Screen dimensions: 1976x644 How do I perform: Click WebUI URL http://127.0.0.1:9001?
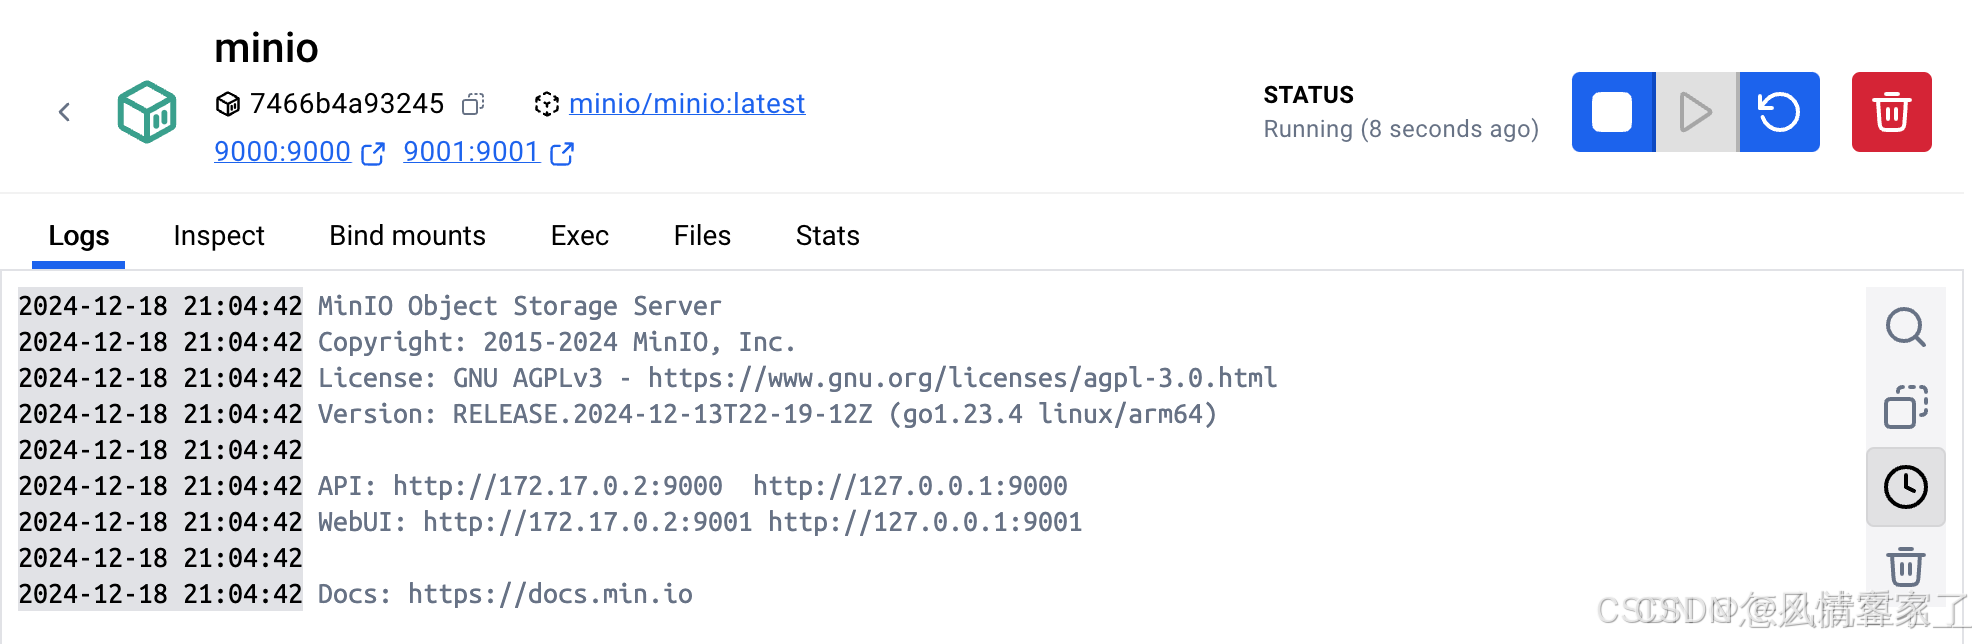click(x=925, y=522)
